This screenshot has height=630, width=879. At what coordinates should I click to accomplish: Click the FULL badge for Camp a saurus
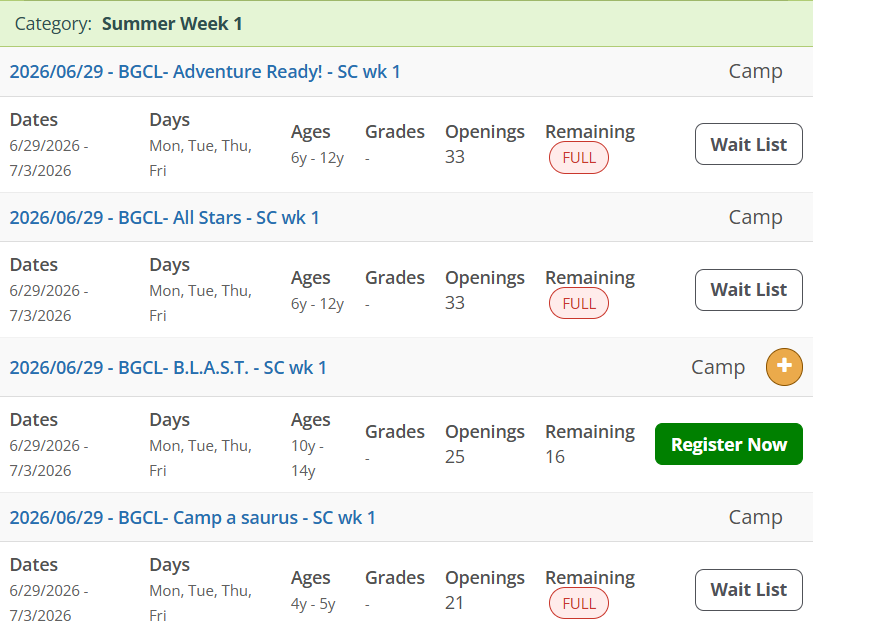coord(579,604)
